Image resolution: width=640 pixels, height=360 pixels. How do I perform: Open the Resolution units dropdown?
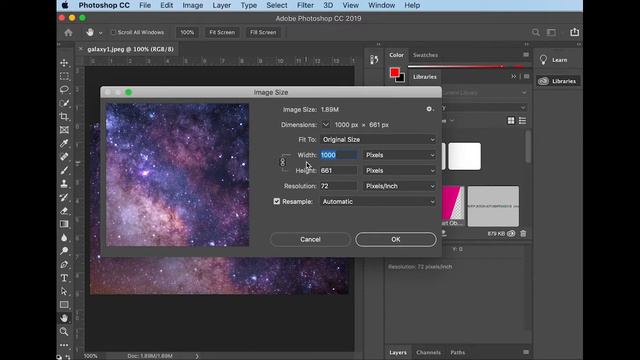click(x=400, y=186)
